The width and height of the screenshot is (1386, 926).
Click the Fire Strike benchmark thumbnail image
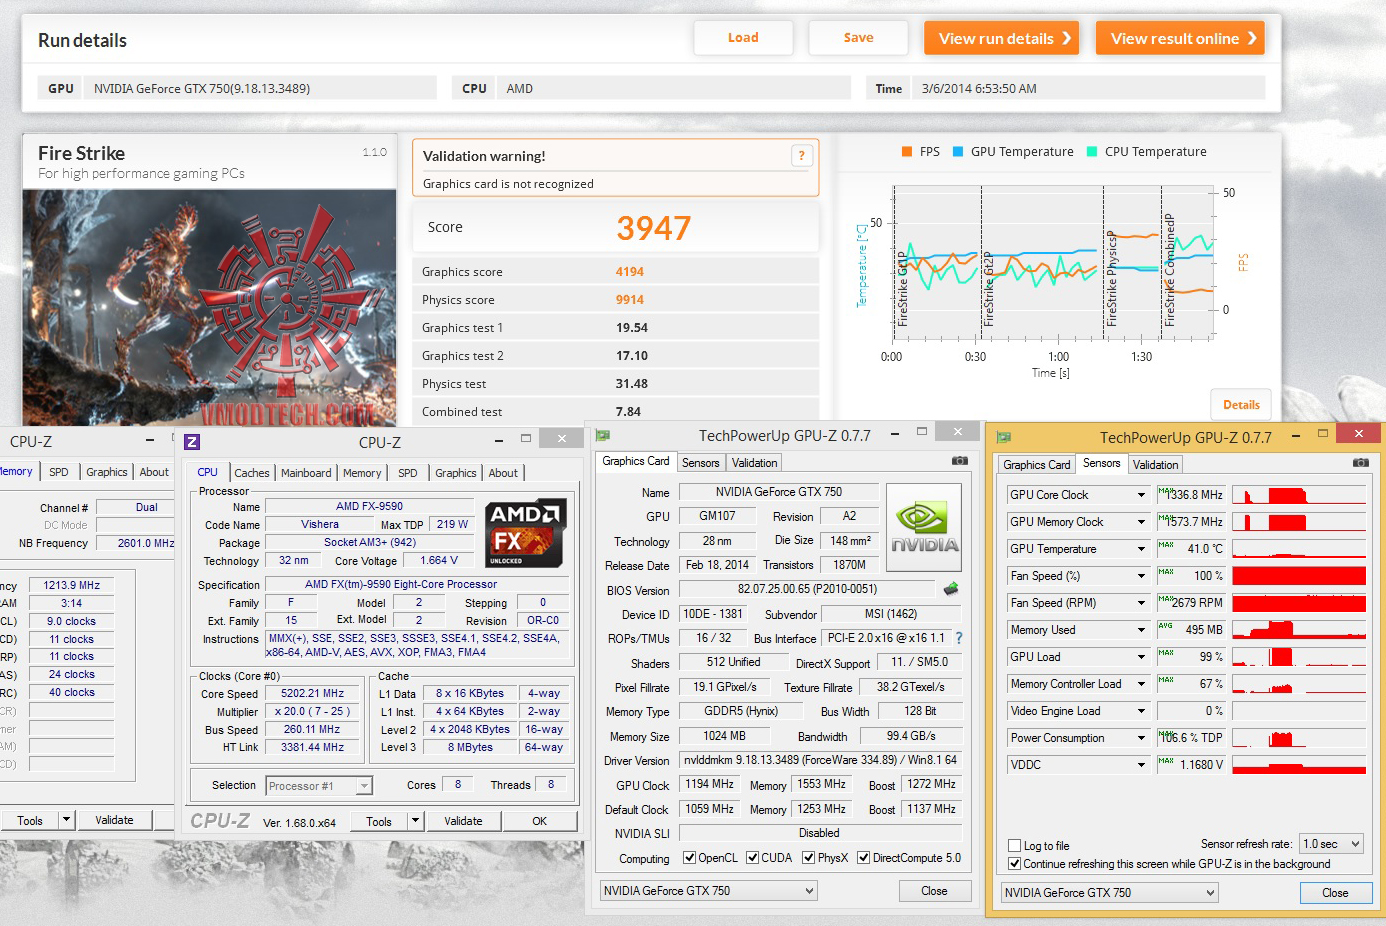pyautogui.click(x=209, y=308)
